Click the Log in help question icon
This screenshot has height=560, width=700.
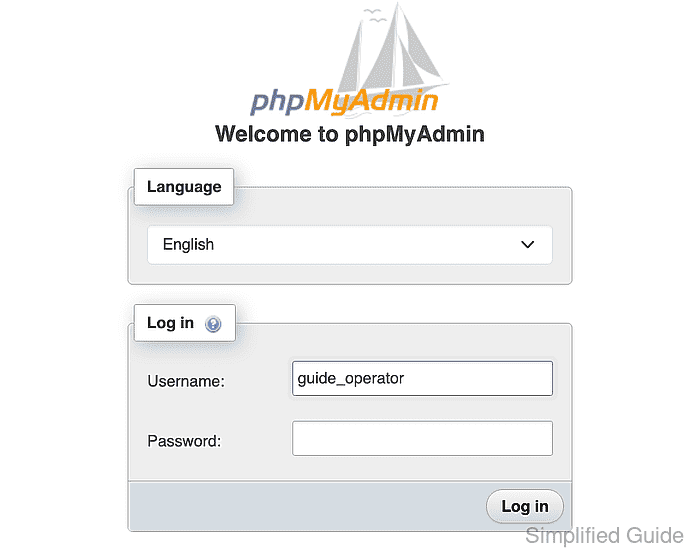(x=213, y=324)
